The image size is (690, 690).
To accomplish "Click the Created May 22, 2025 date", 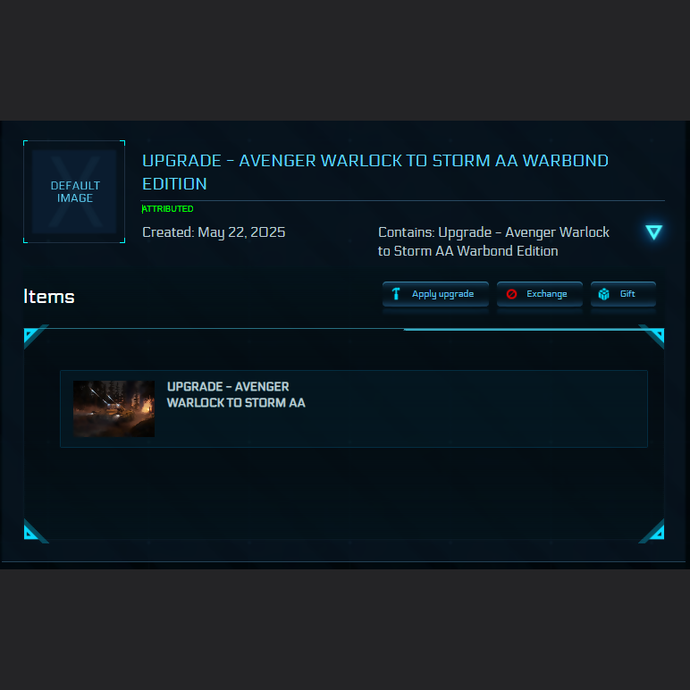I will [214, 232].
